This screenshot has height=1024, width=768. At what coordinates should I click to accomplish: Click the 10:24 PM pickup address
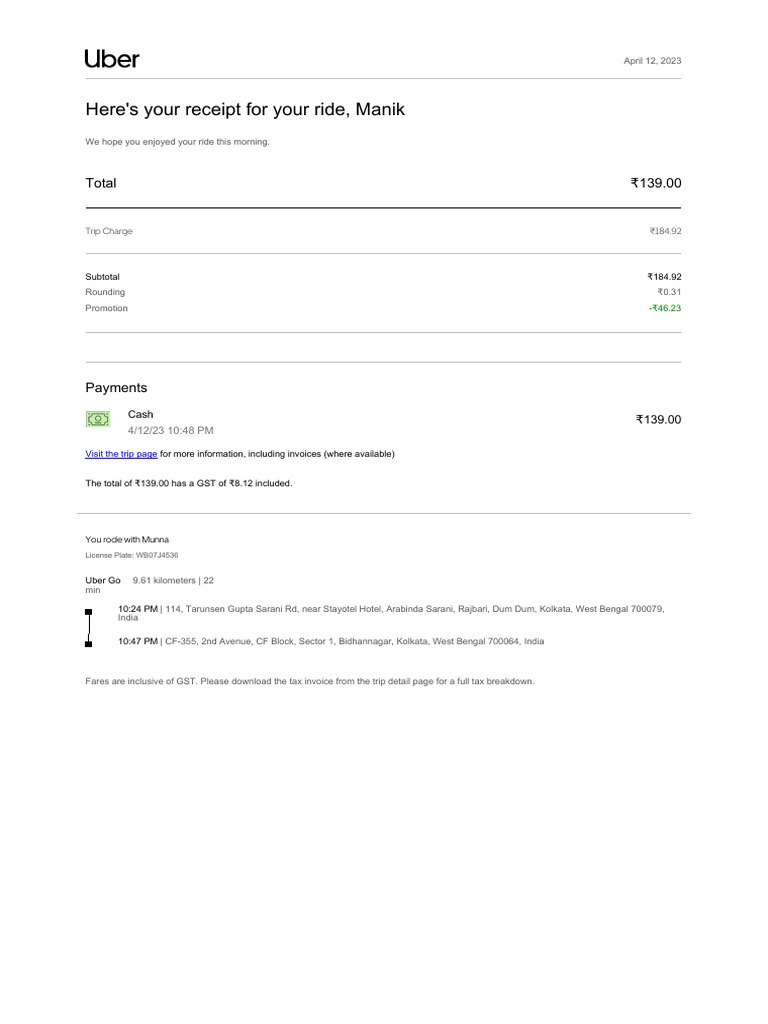390,609
